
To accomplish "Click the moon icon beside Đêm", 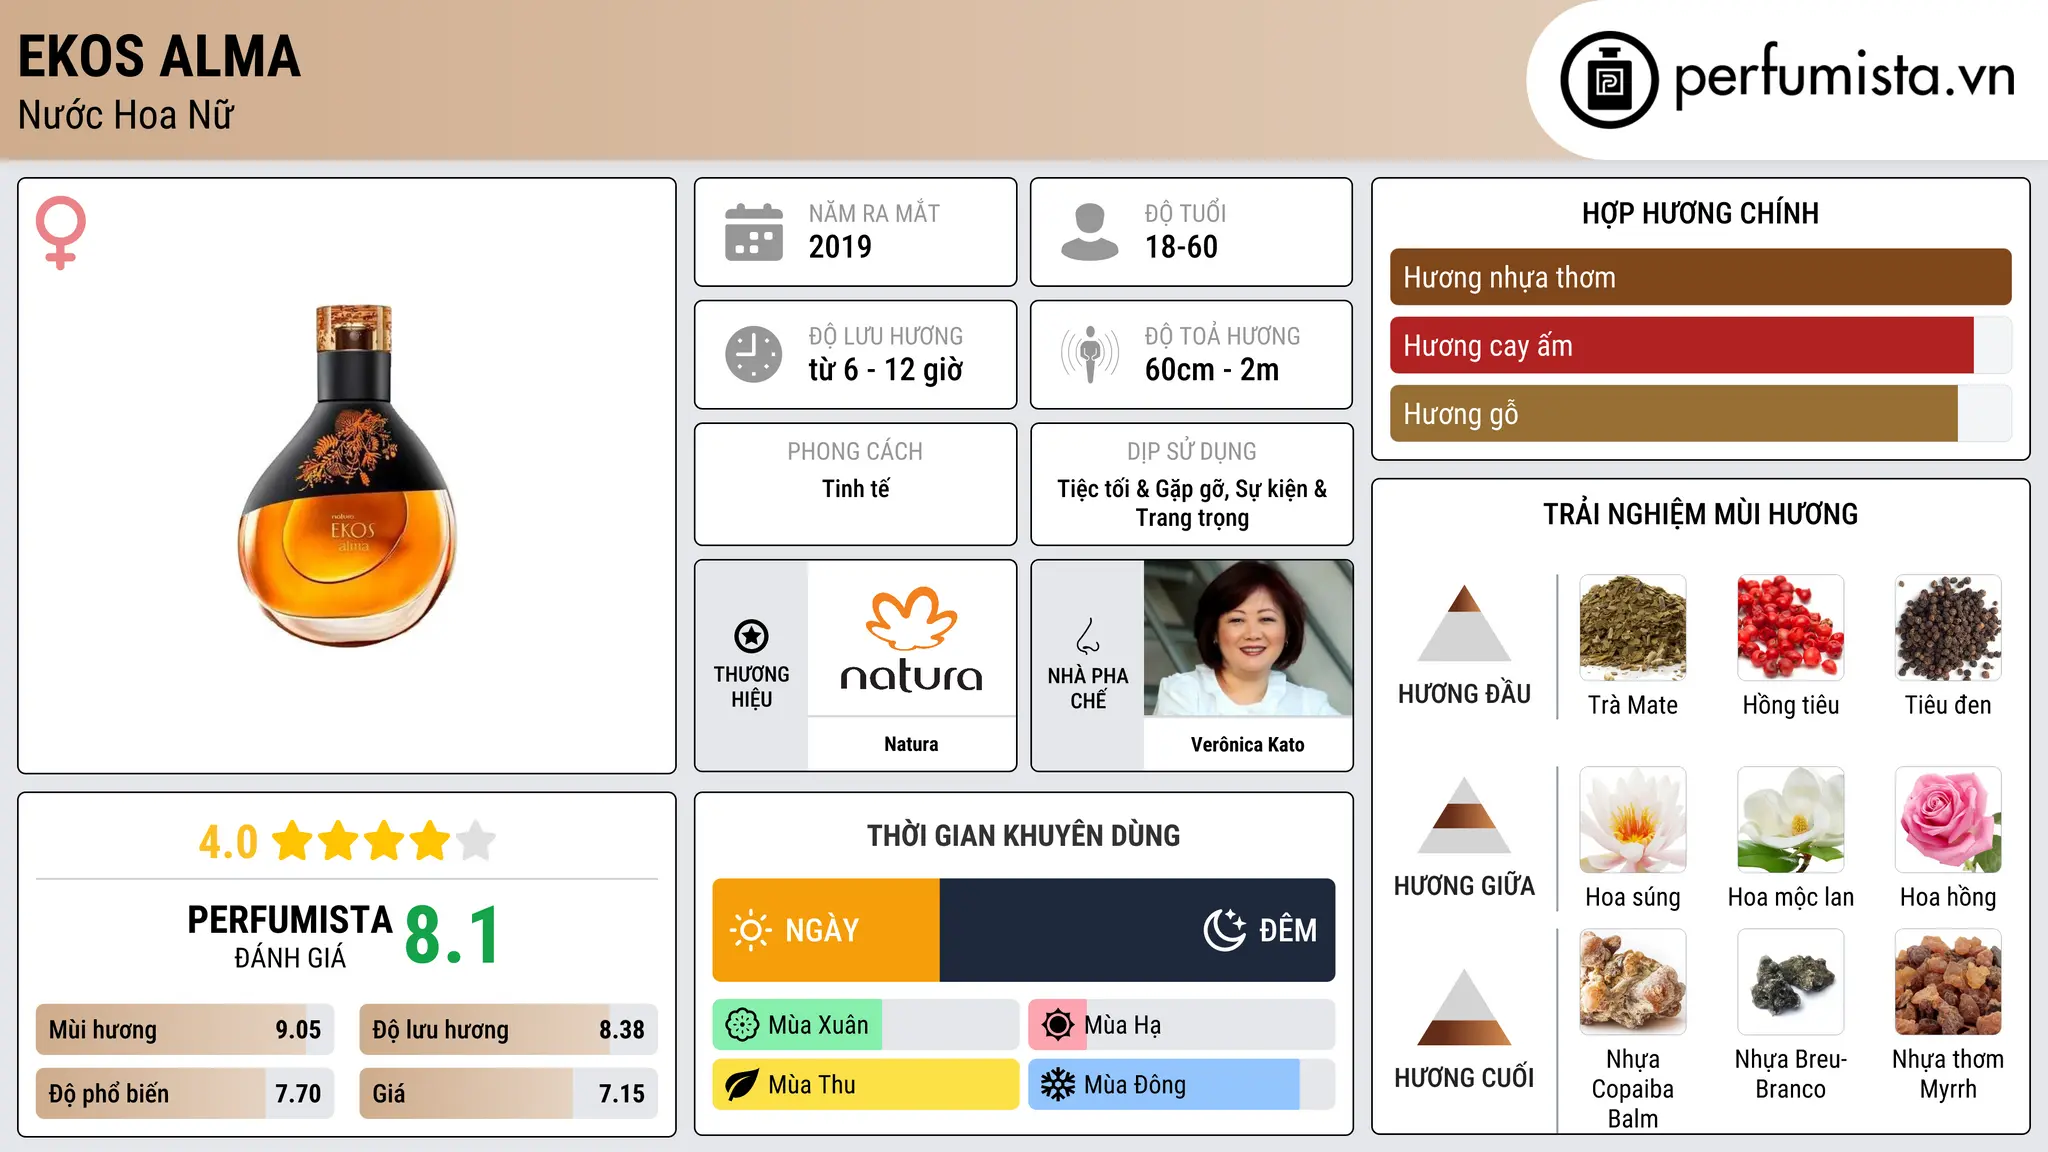I will point(1225,930).
